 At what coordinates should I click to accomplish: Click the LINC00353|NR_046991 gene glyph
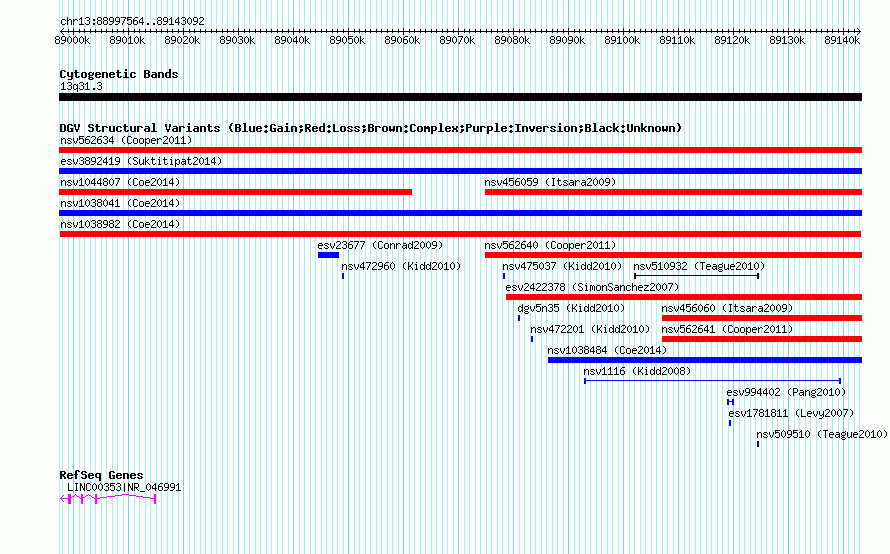click(x=108, y=499)
